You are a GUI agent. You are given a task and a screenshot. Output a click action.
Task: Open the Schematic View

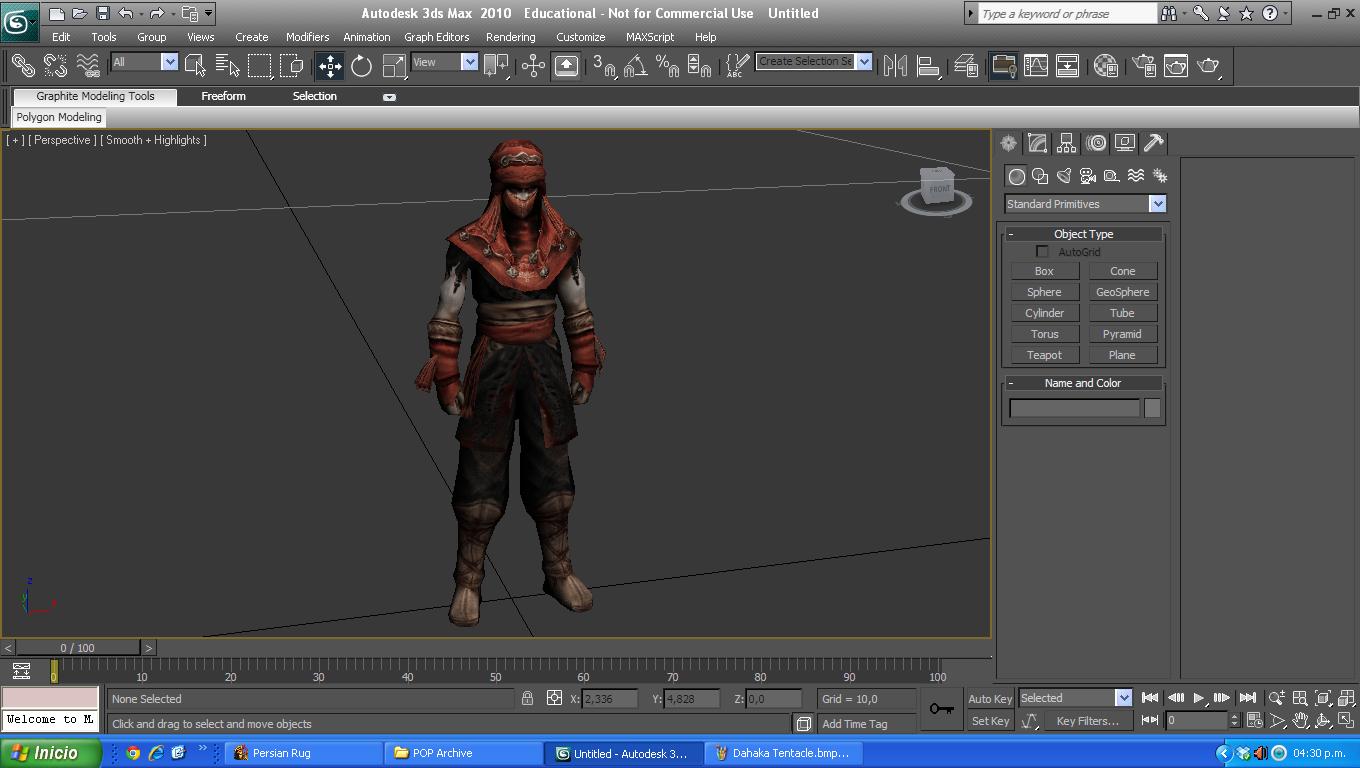click(x=1068, y=66)
